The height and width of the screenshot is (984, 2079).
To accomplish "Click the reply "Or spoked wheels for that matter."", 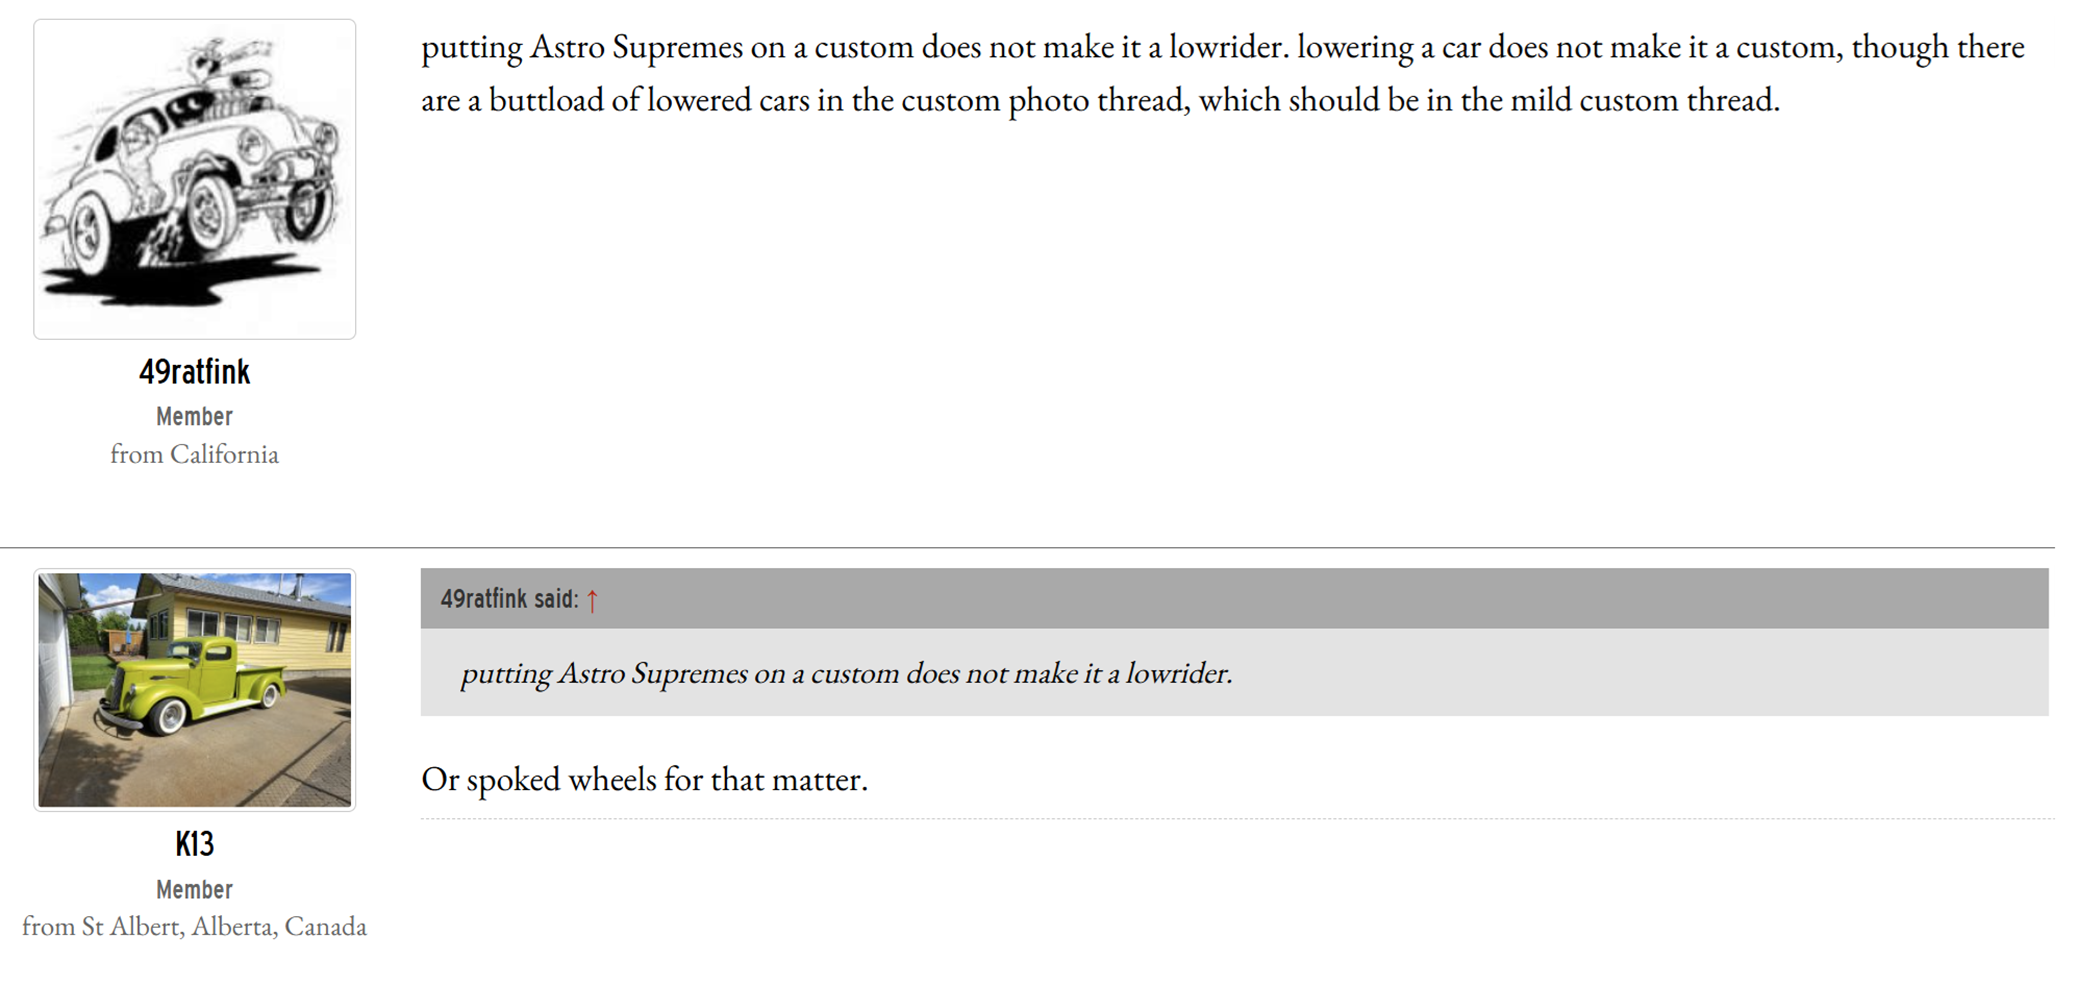I will point(644,779).
